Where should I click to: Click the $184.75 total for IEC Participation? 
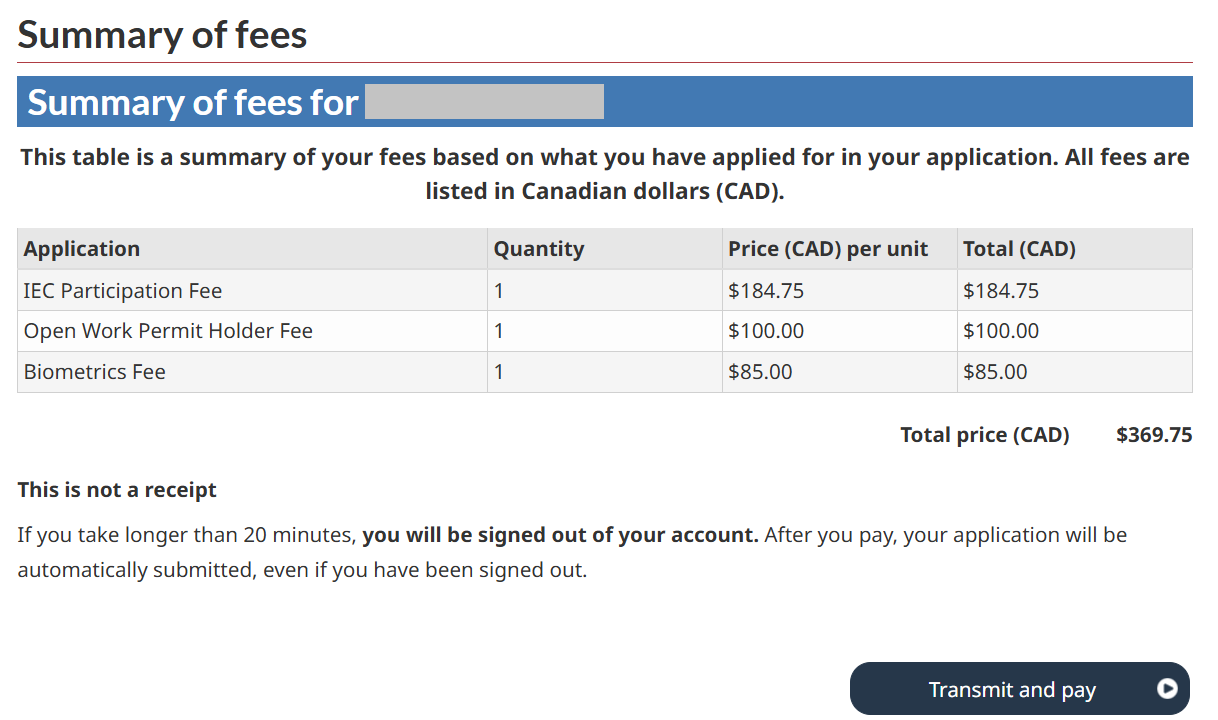click(1000, 291)
